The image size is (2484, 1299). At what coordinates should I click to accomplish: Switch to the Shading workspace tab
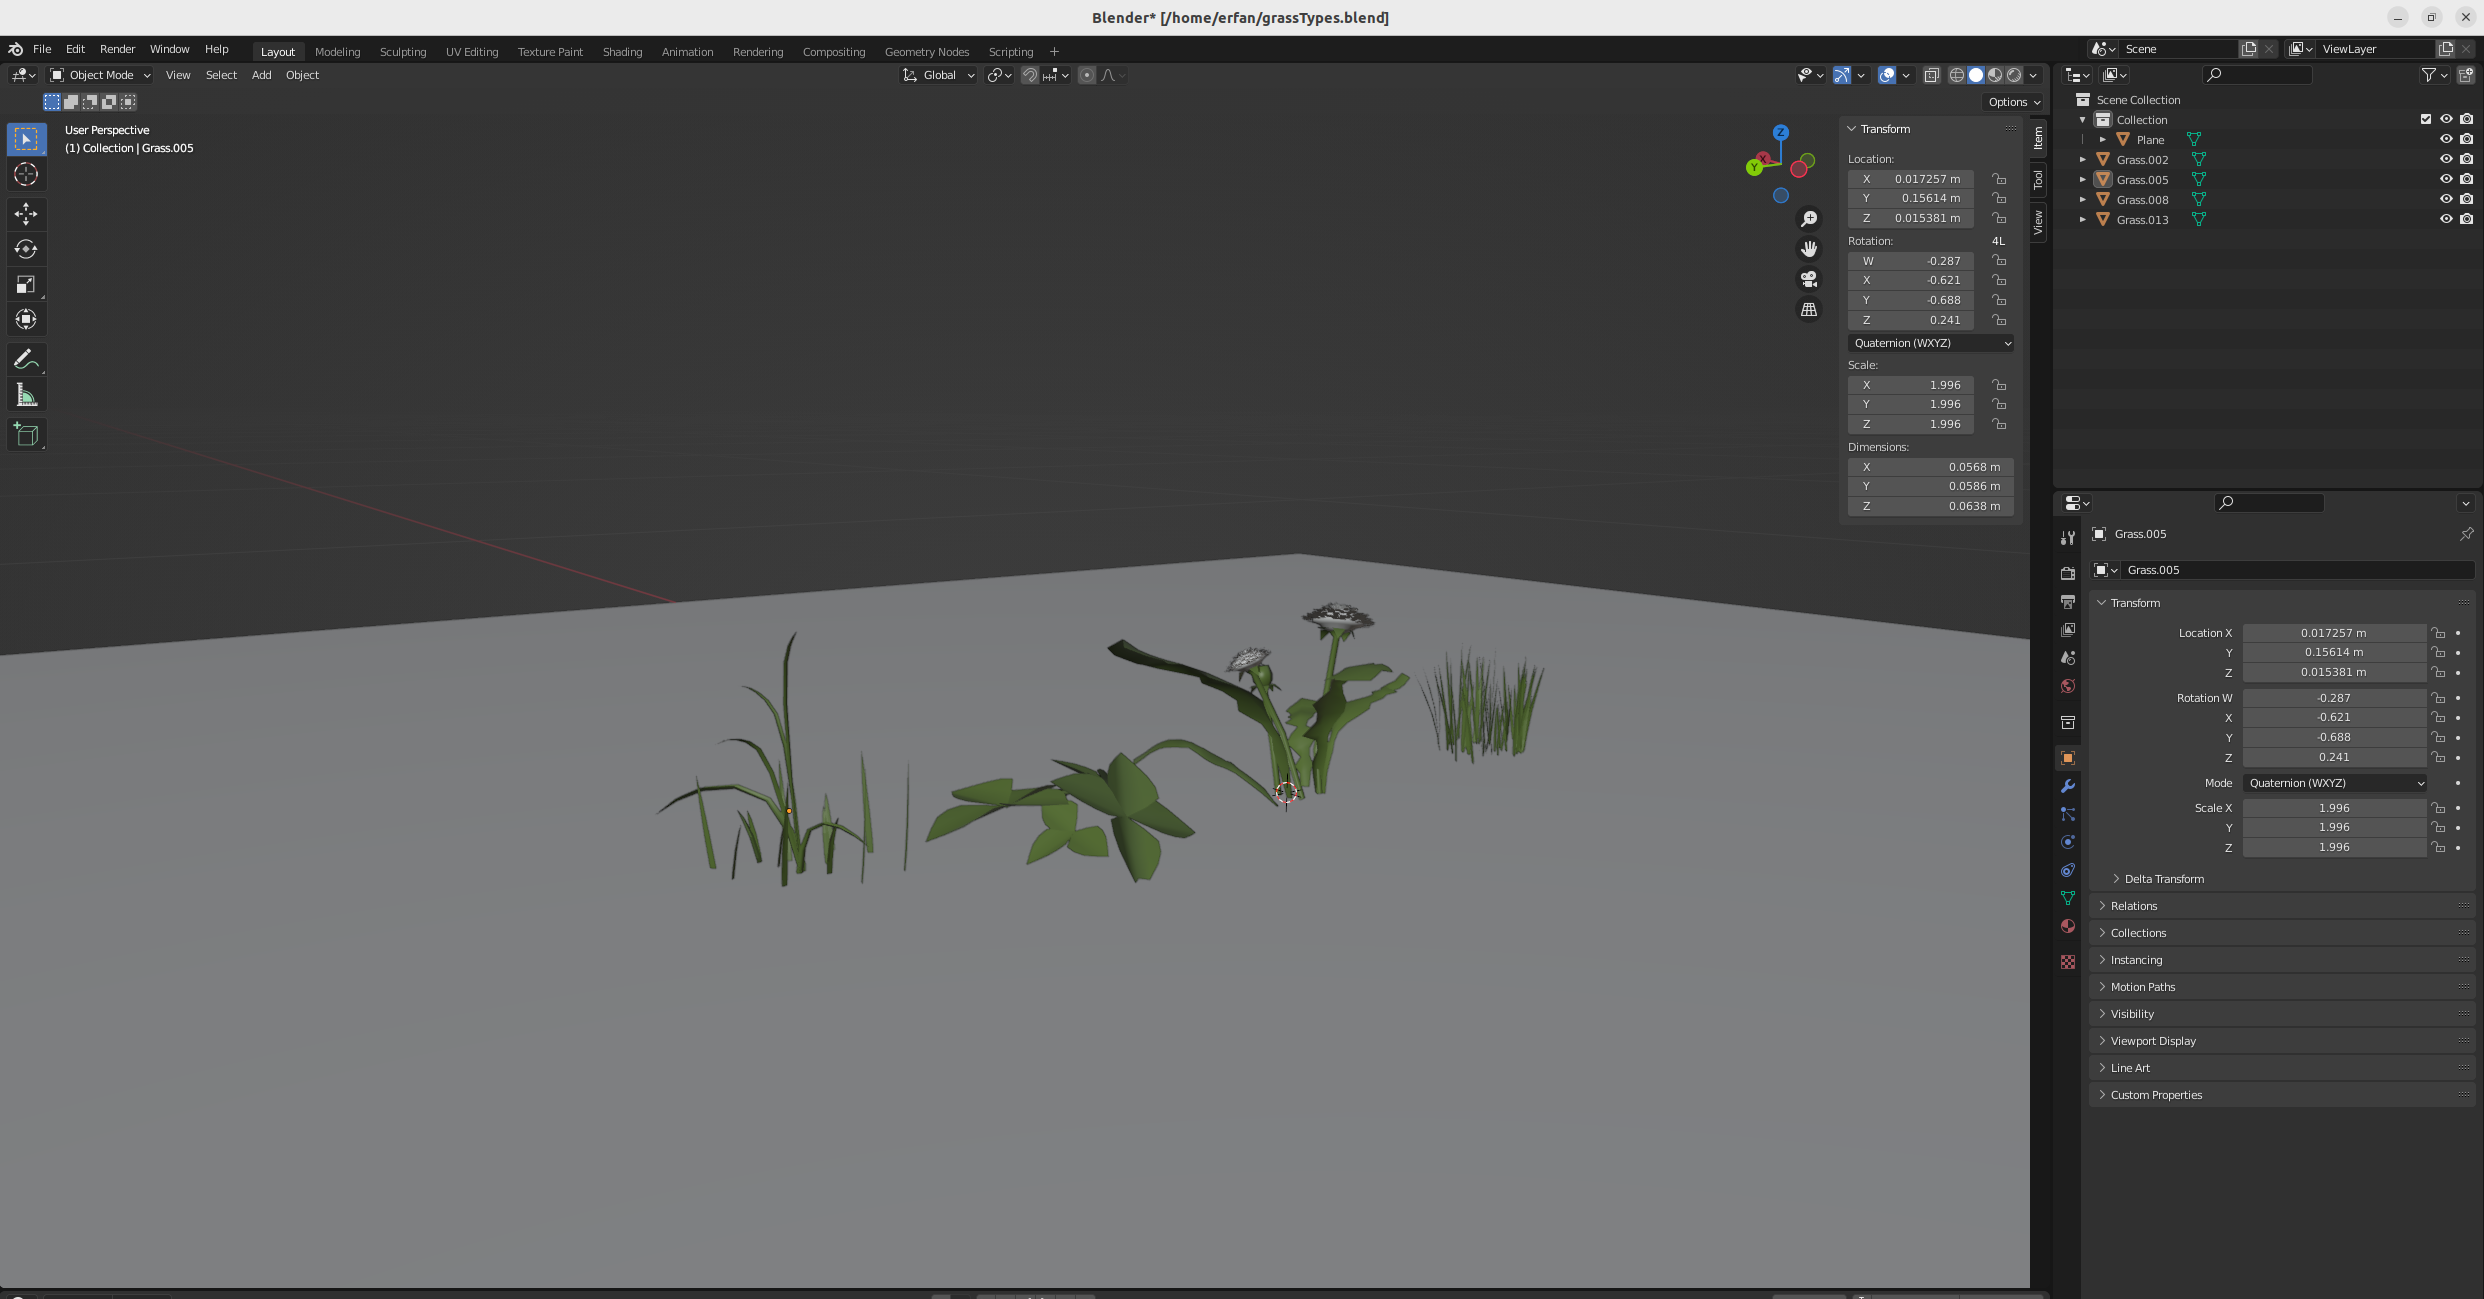click(622, 52)
